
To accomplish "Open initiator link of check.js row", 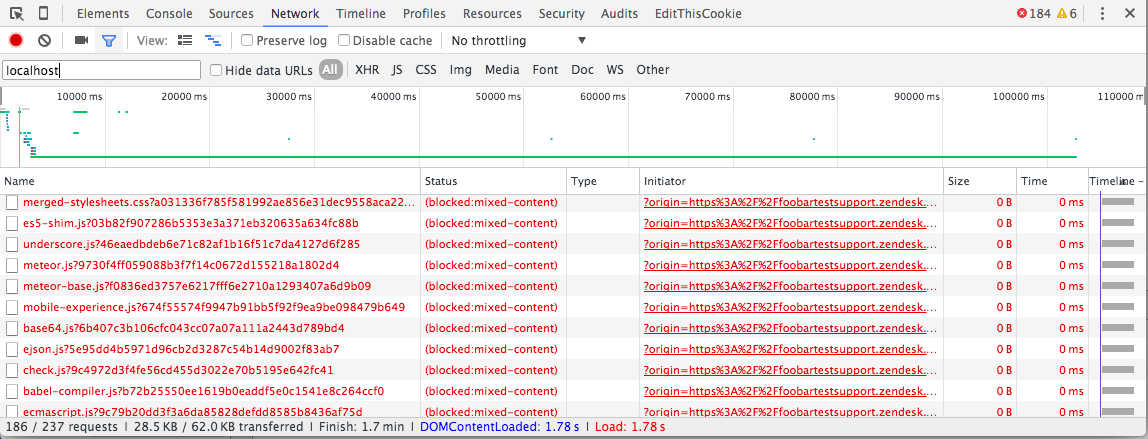I will pyautogui.click(x=790, y=369).
